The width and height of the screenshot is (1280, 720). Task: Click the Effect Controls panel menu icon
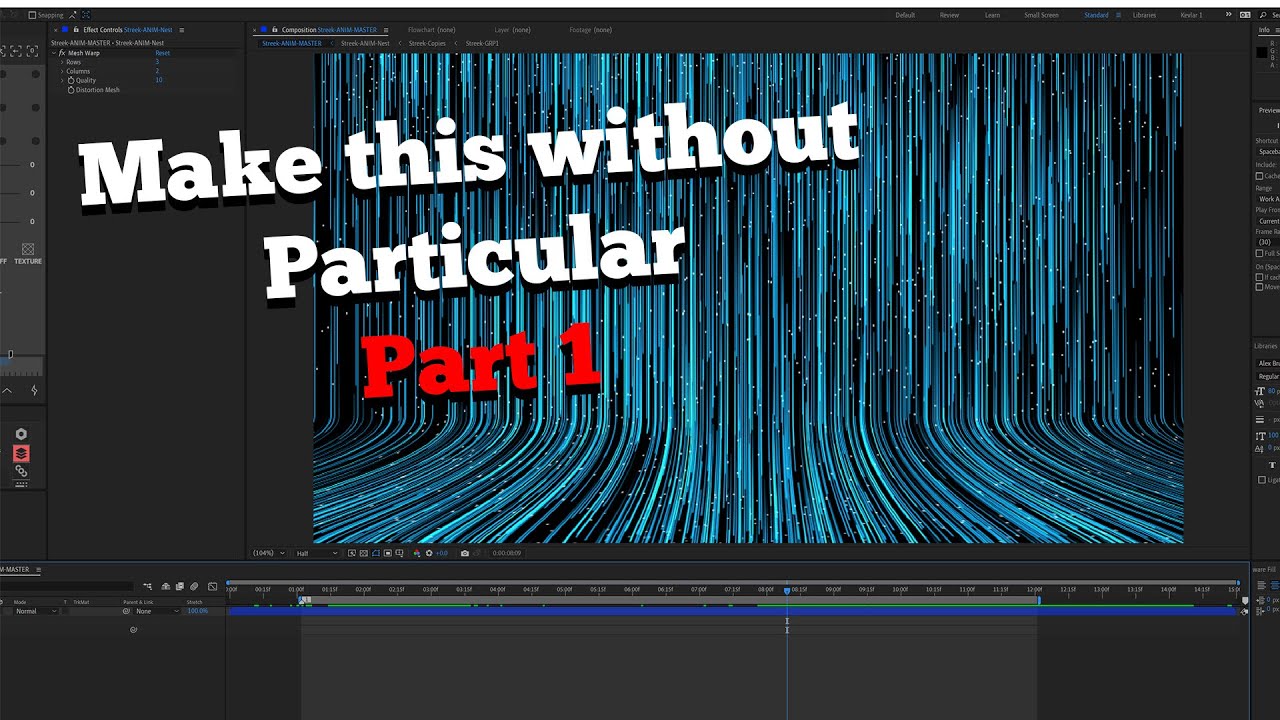[x=182, y=30]
